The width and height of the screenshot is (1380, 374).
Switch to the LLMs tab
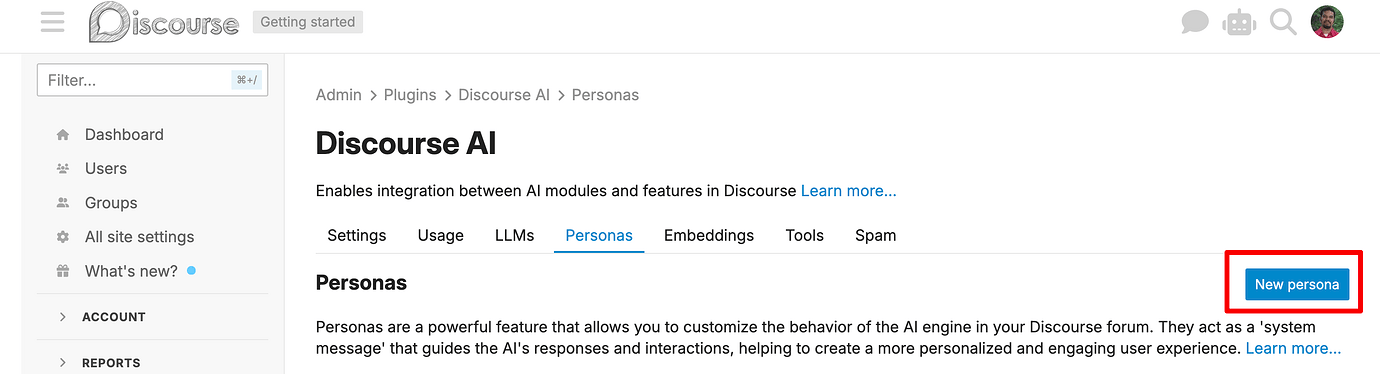[514, 235]
